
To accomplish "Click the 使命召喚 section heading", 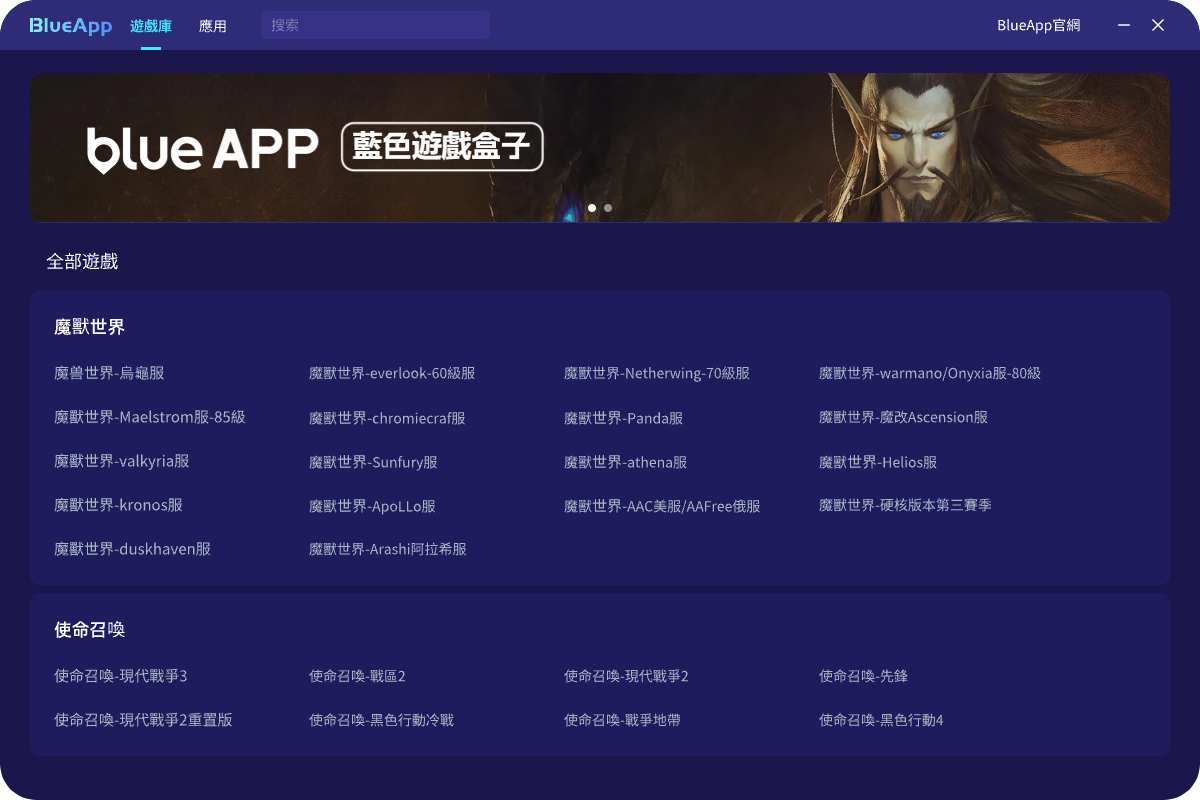I will click(89, 630).
